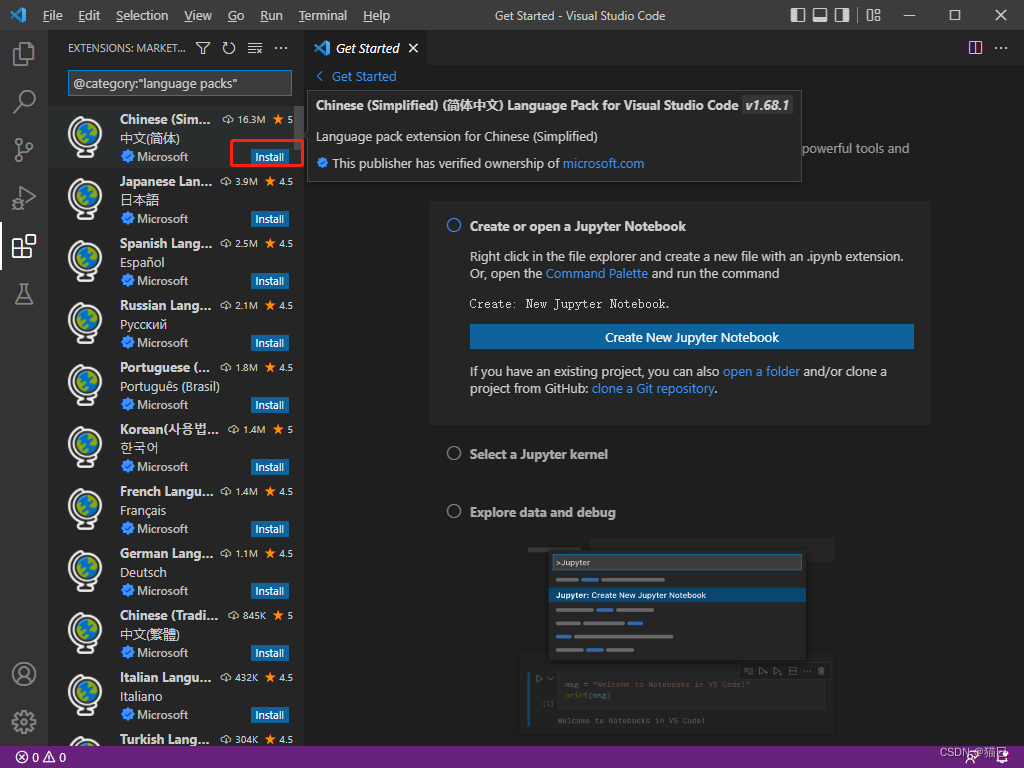Screen dimensions: 1024x768
Task: Refresh the extensions list
Action: (229, 48)
